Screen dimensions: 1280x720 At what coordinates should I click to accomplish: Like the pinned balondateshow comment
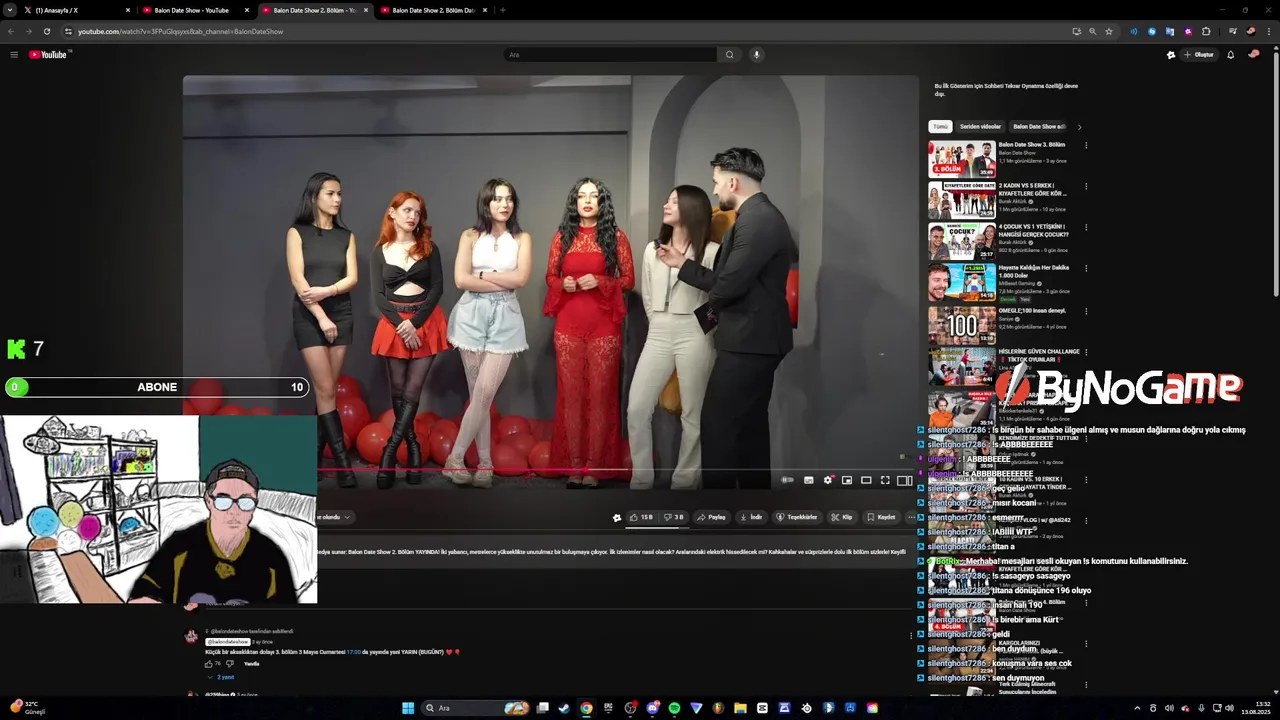click(209, 664)
